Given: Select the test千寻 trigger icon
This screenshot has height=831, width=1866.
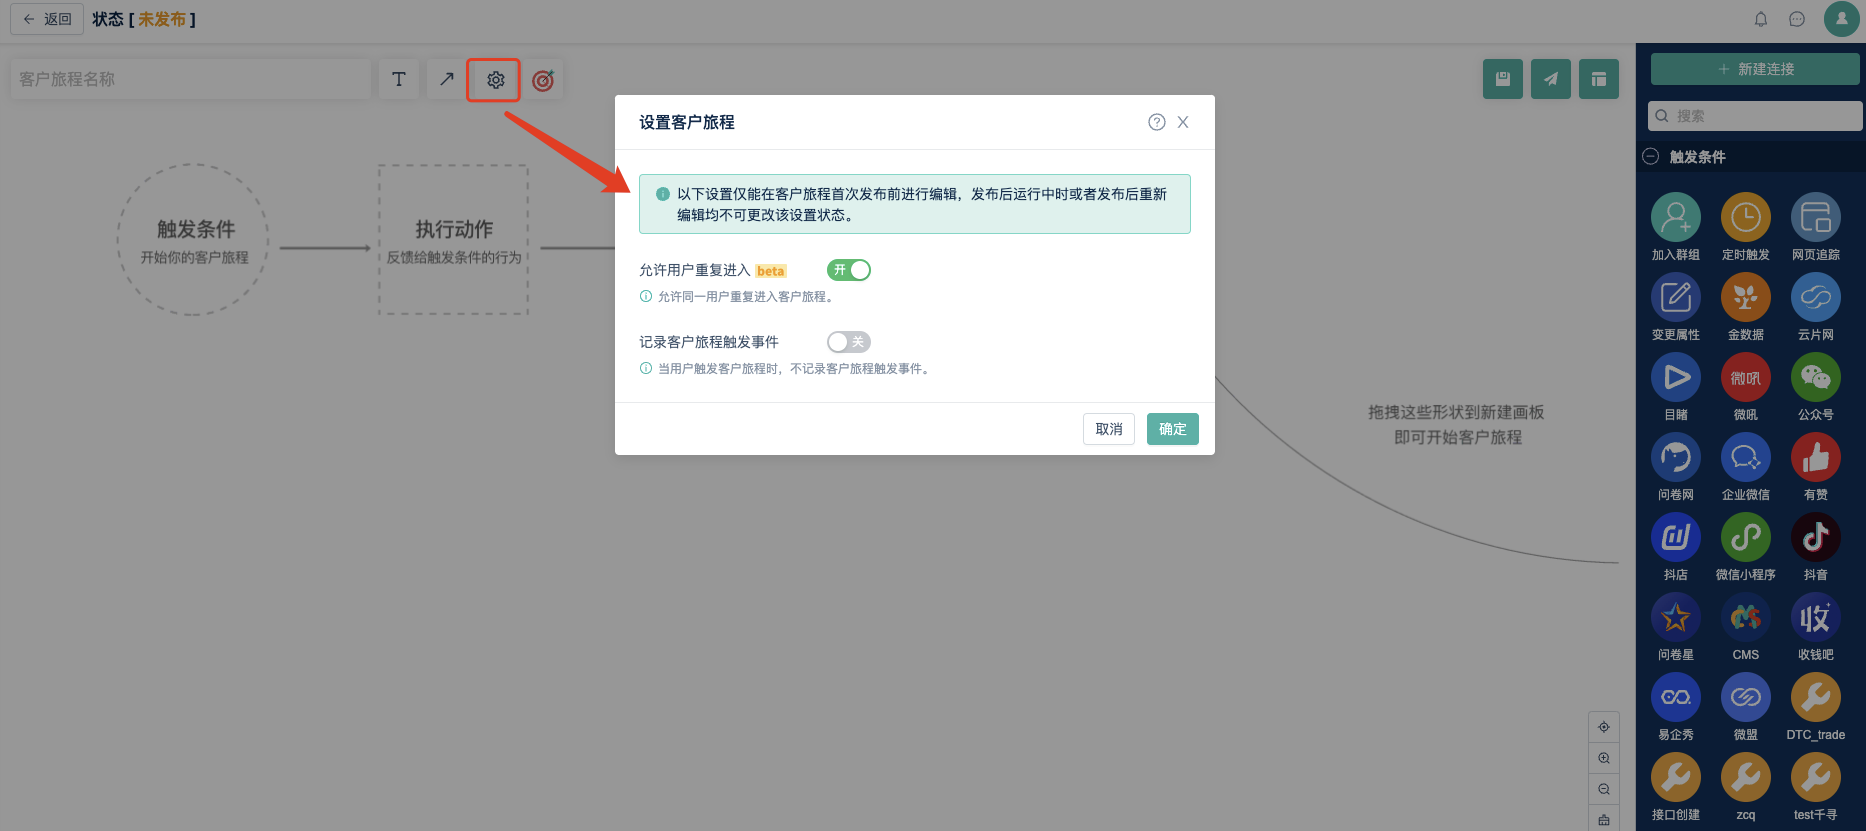Looking at the screenshot, I should 1816,777.
